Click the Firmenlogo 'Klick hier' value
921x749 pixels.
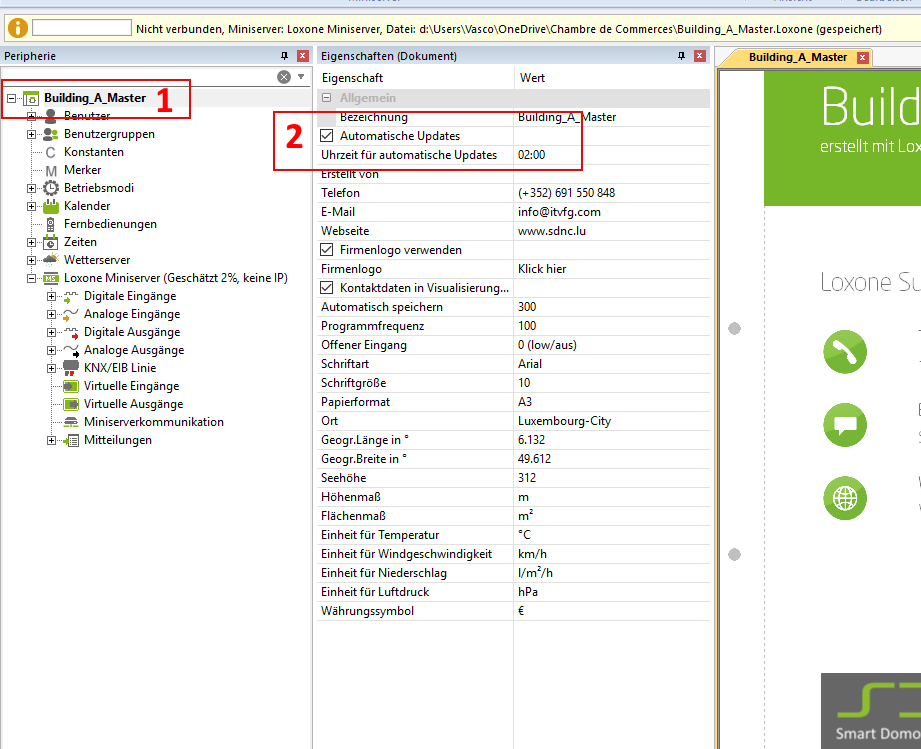(542, 269)
